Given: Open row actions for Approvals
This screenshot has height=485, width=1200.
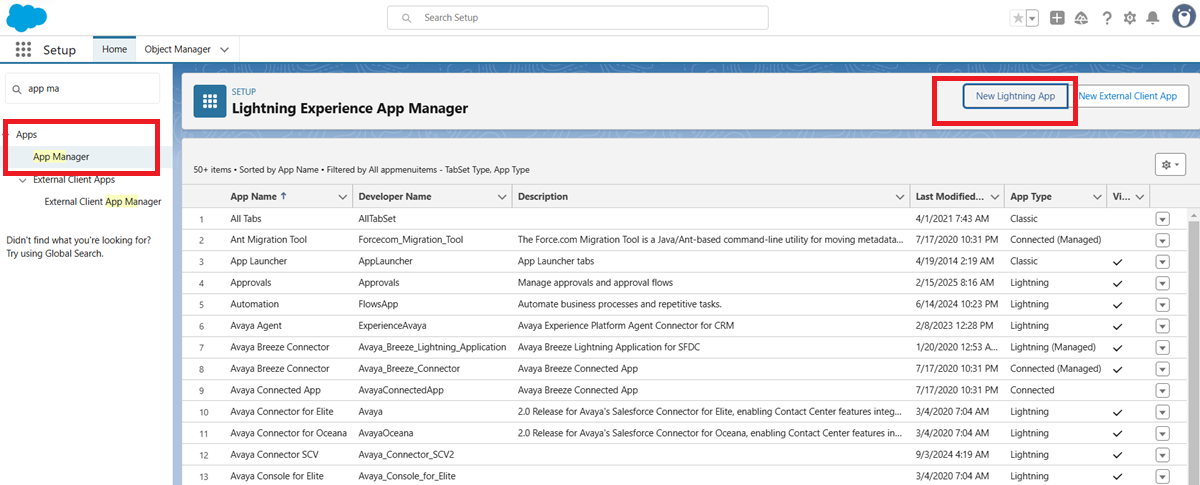Looking at the screenshot, I should tap(1162, 283).
